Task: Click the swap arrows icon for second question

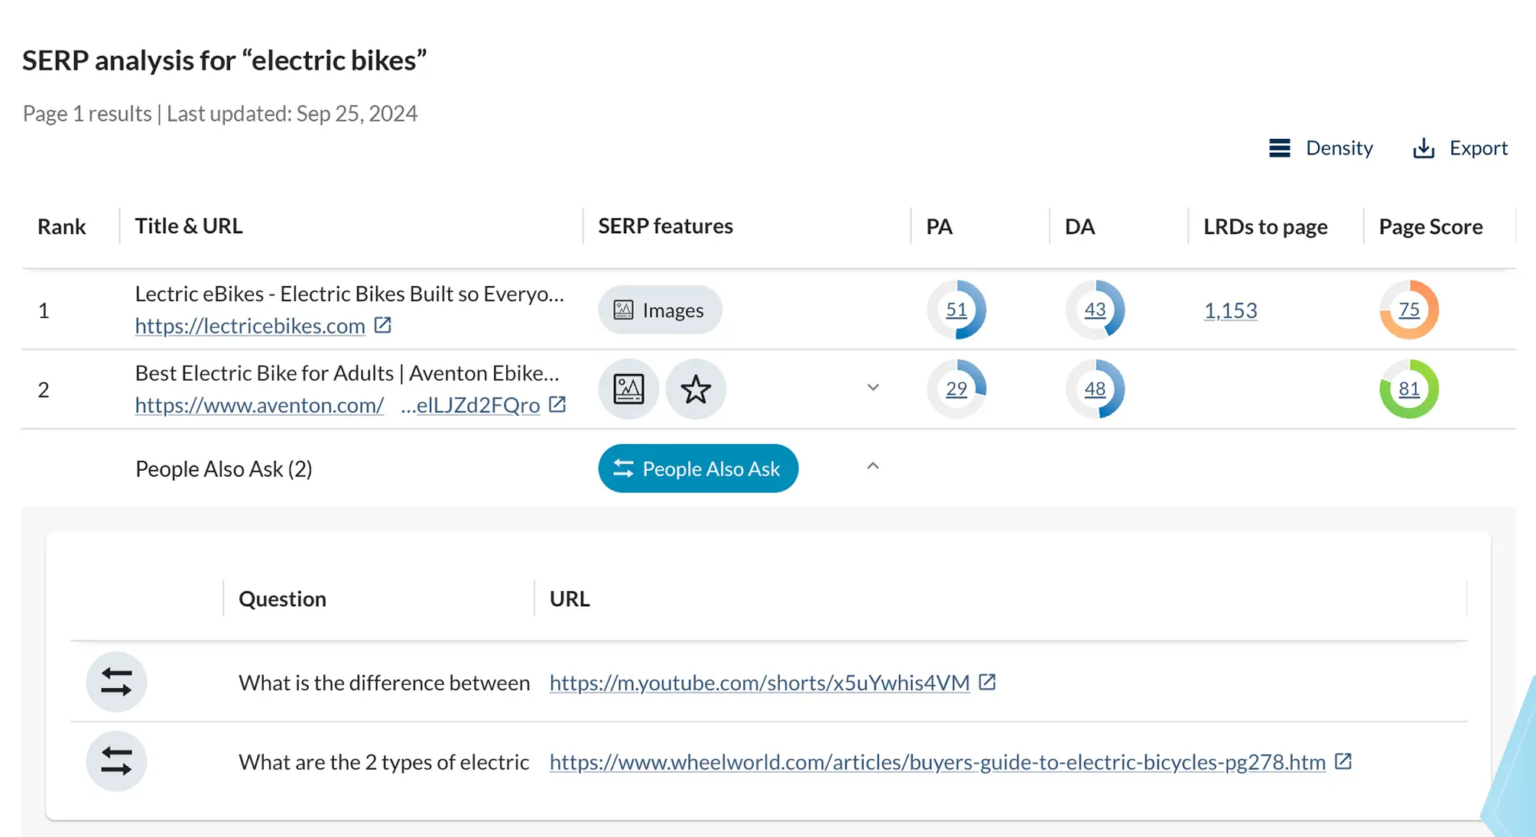Action: tap(116, 762)
